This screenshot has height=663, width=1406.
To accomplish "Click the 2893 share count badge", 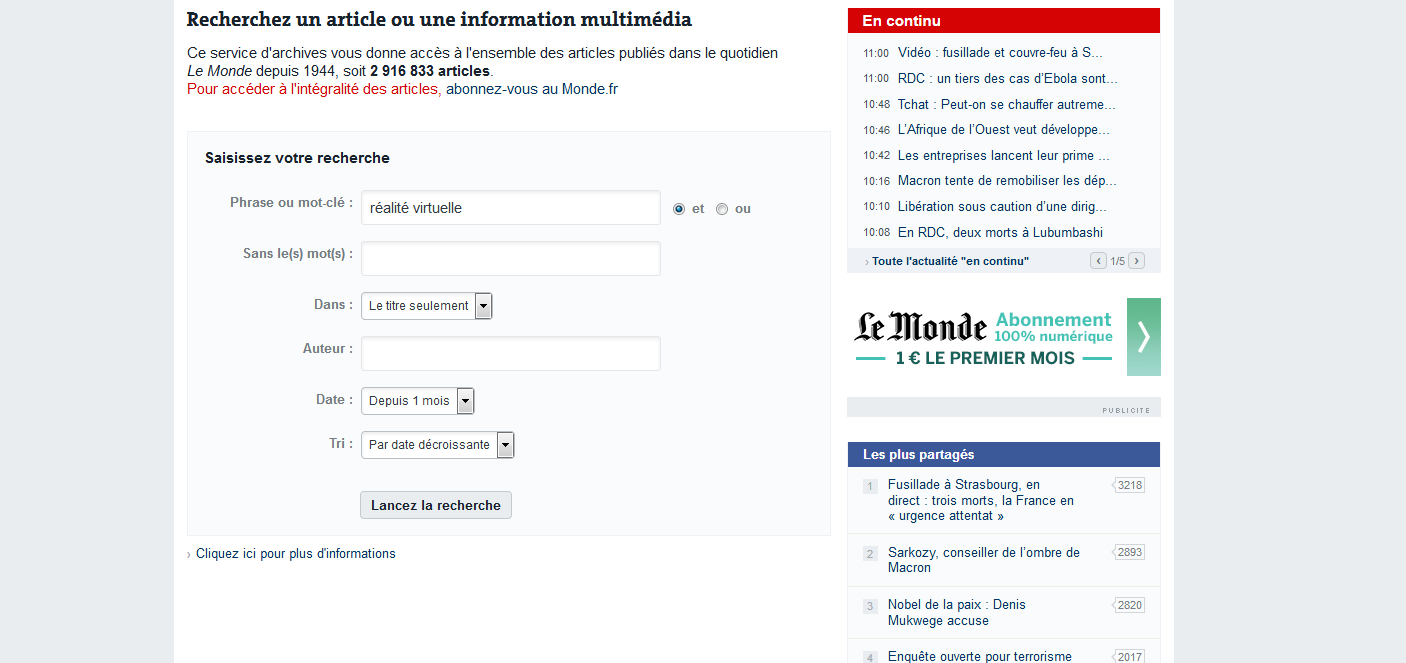I will [x=1129, y=552].
